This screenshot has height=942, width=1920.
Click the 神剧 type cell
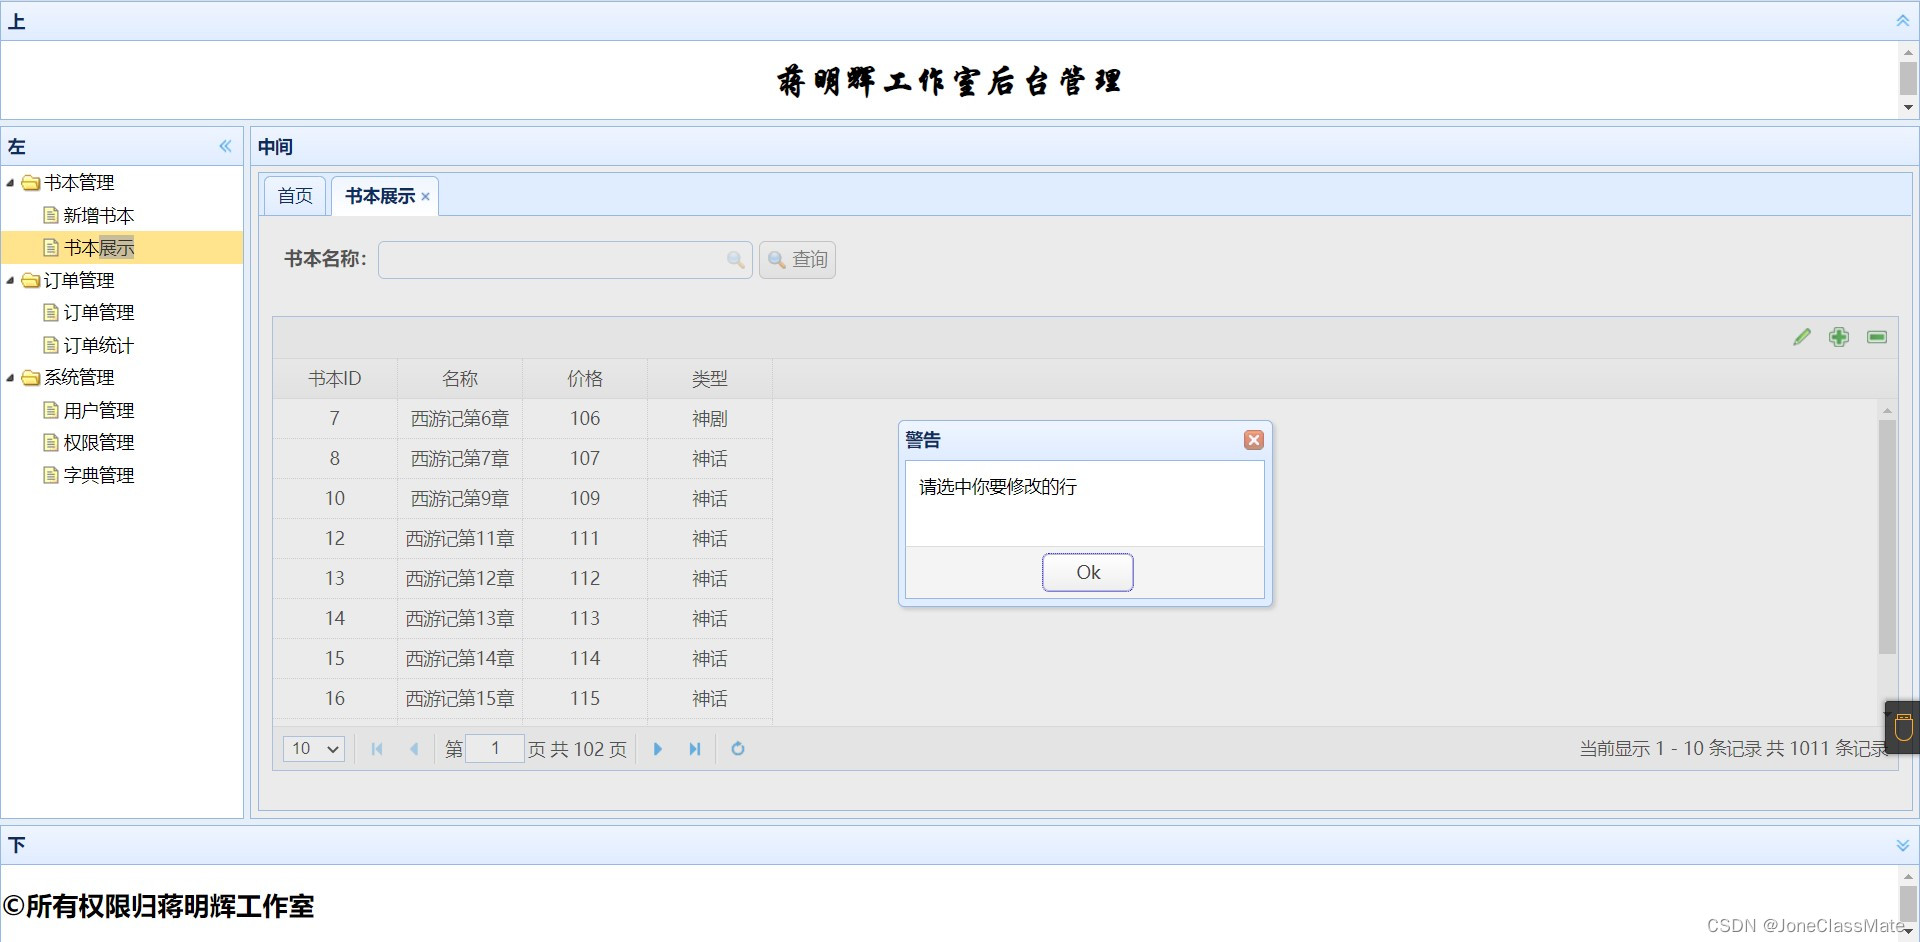pos(710,419)
